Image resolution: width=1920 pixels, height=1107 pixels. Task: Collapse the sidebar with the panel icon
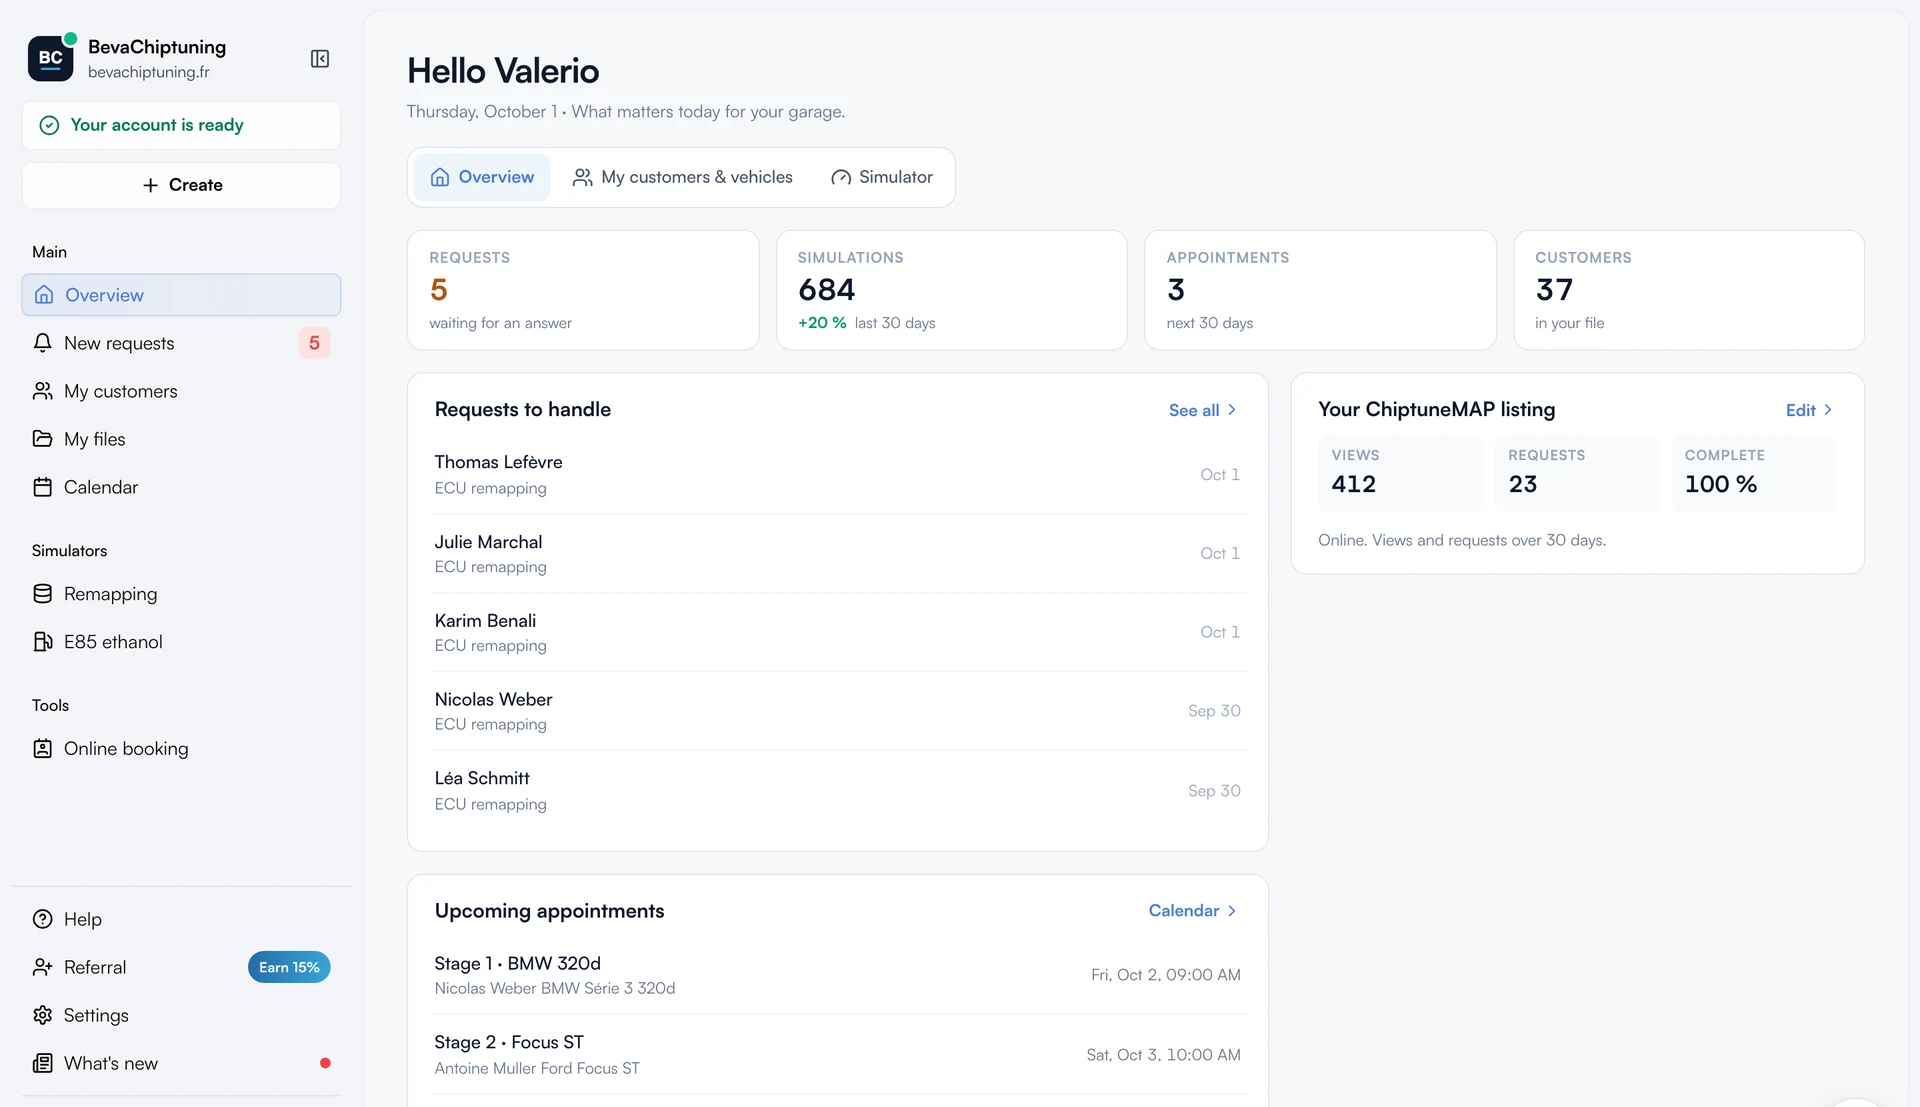[x=320, y=59]
